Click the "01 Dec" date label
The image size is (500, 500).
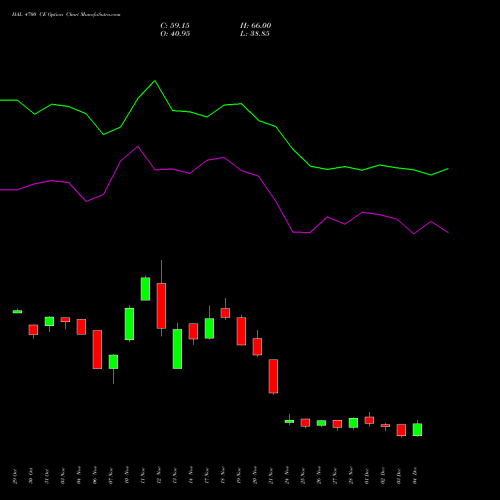[367, 476]
